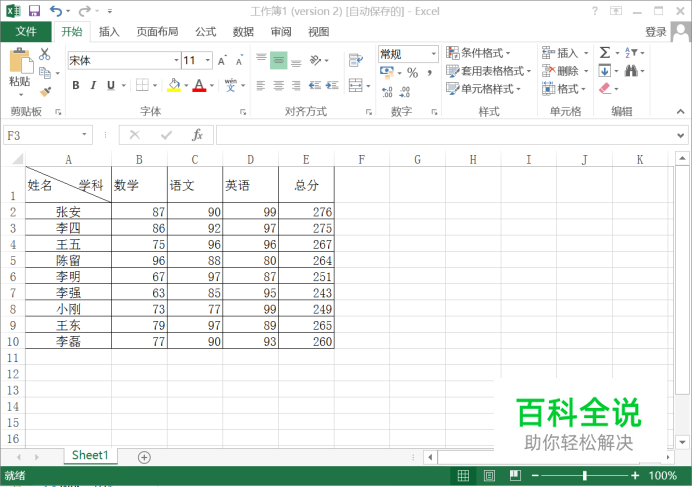The height and width of the screenshot is (487, 692).
Task: Toggle underline formatting
Action: coord(111,85)
